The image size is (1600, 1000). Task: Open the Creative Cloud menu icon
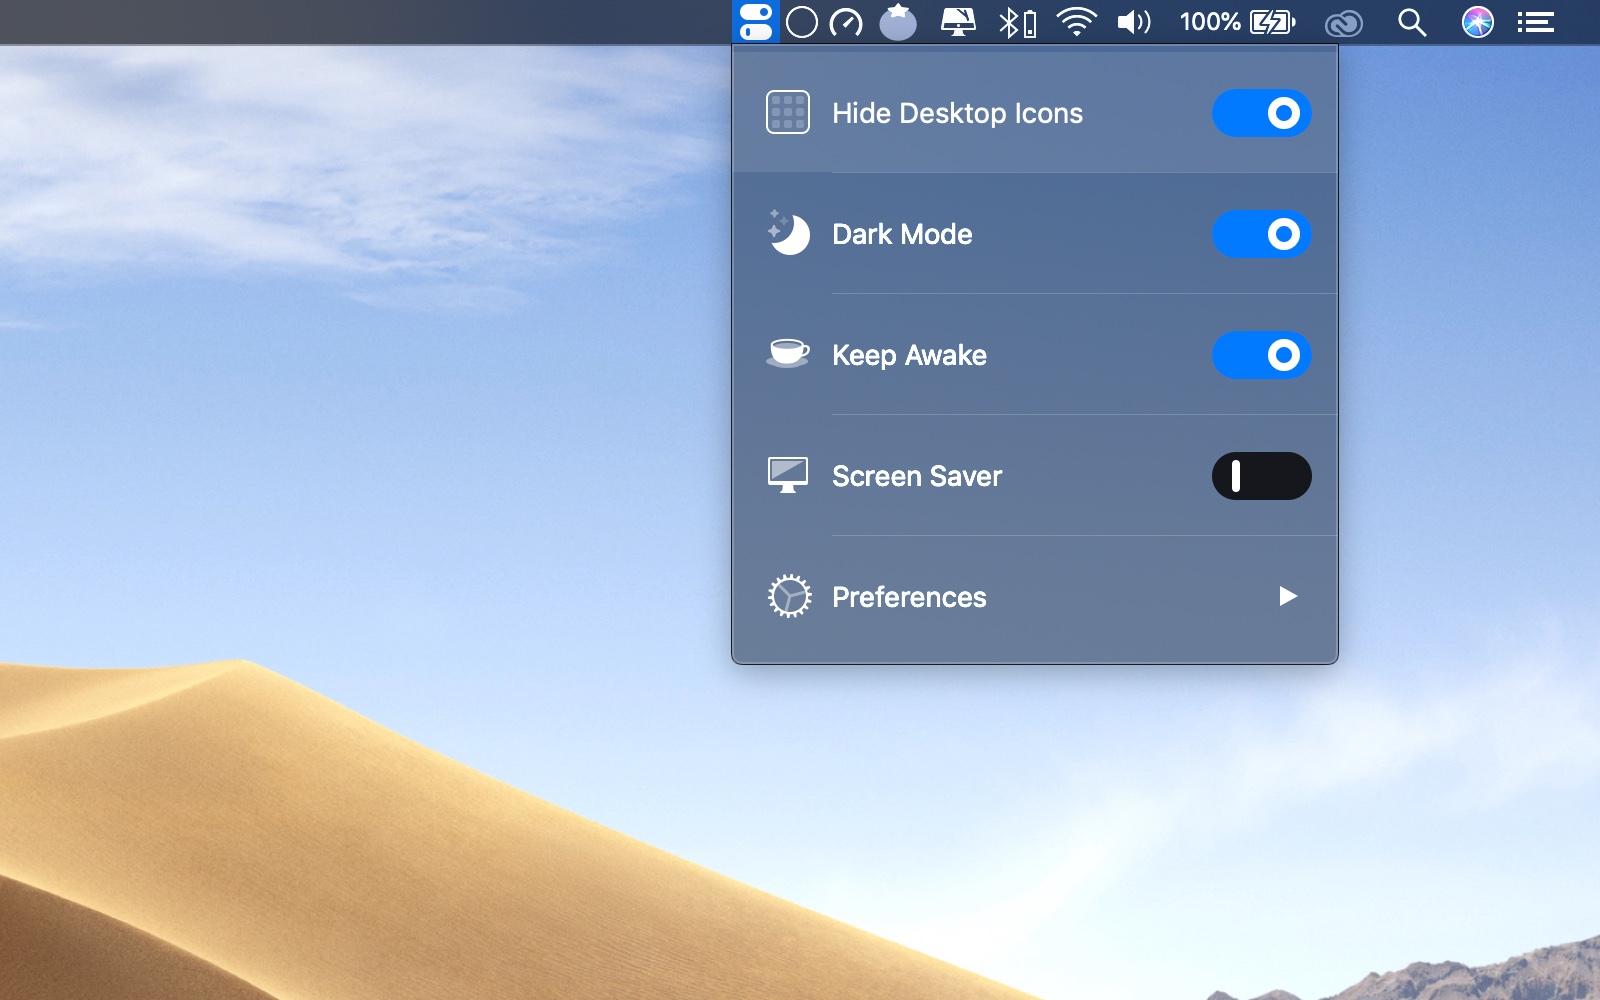1343,23
